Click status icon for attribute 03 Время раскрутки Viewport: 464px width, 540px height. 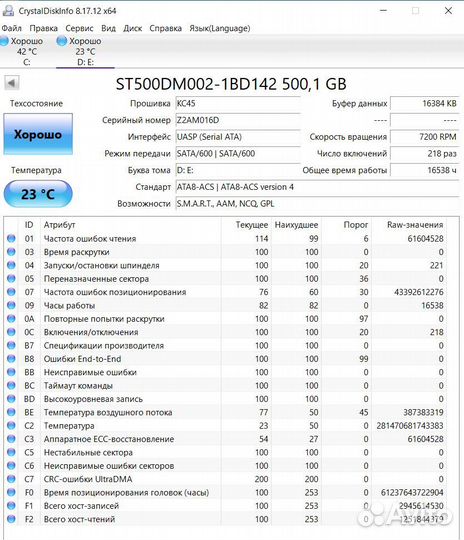tap(11, 252)
